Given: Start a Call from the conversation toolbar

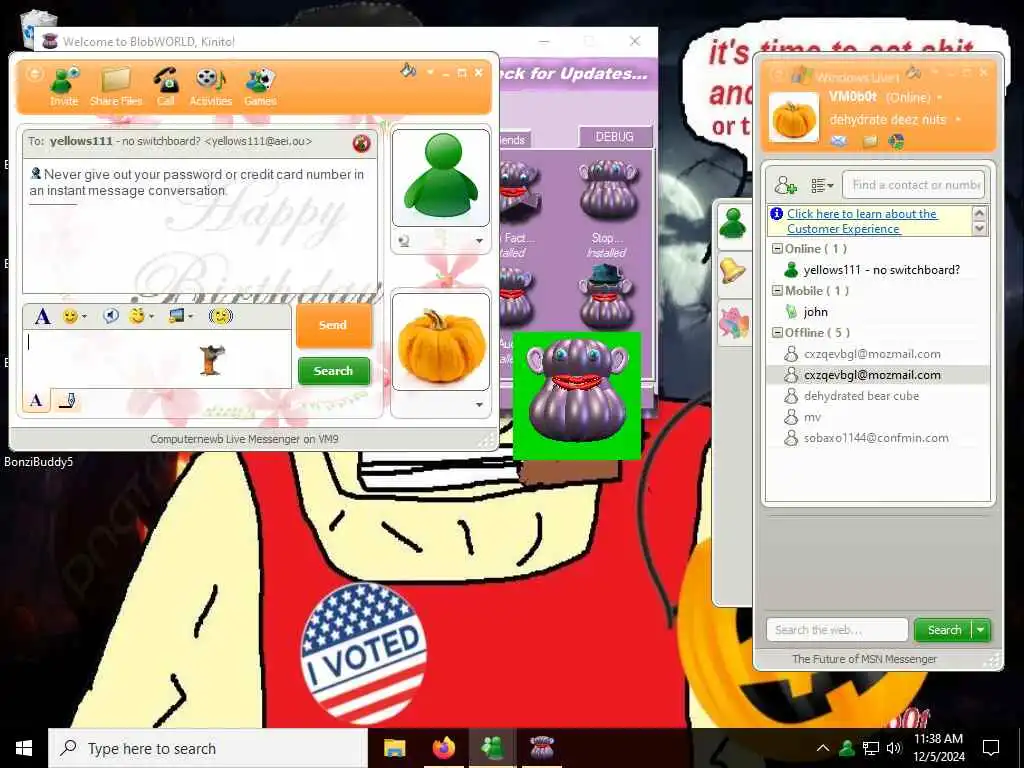Looking at the screenshot, I should [x=165, y=86].
